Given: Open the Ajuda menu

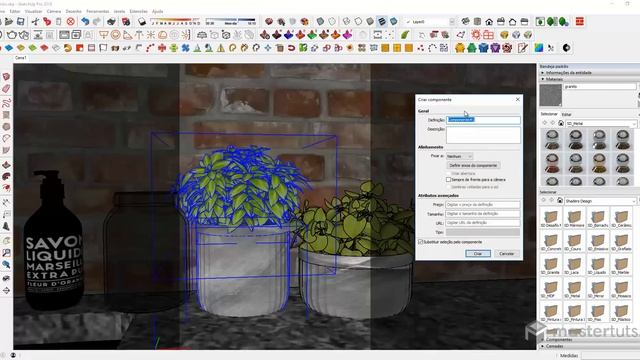Looking at the screenshot, I should [158, 11].
